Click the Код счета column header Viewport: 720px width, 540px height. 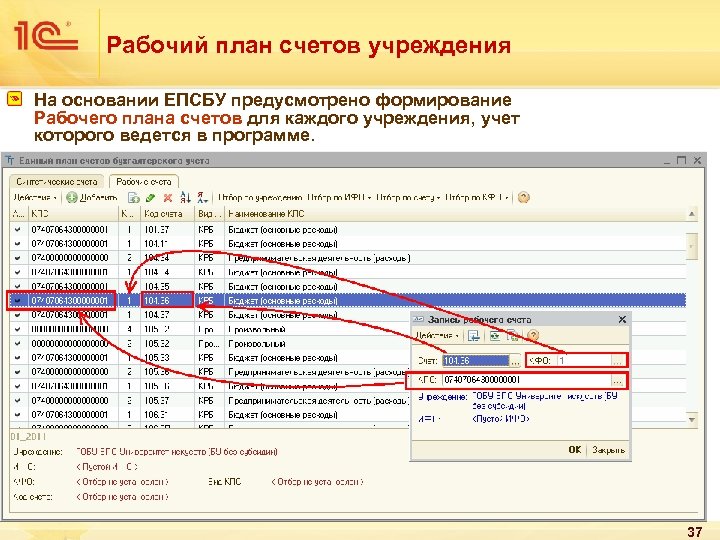(x=167, y=214)
